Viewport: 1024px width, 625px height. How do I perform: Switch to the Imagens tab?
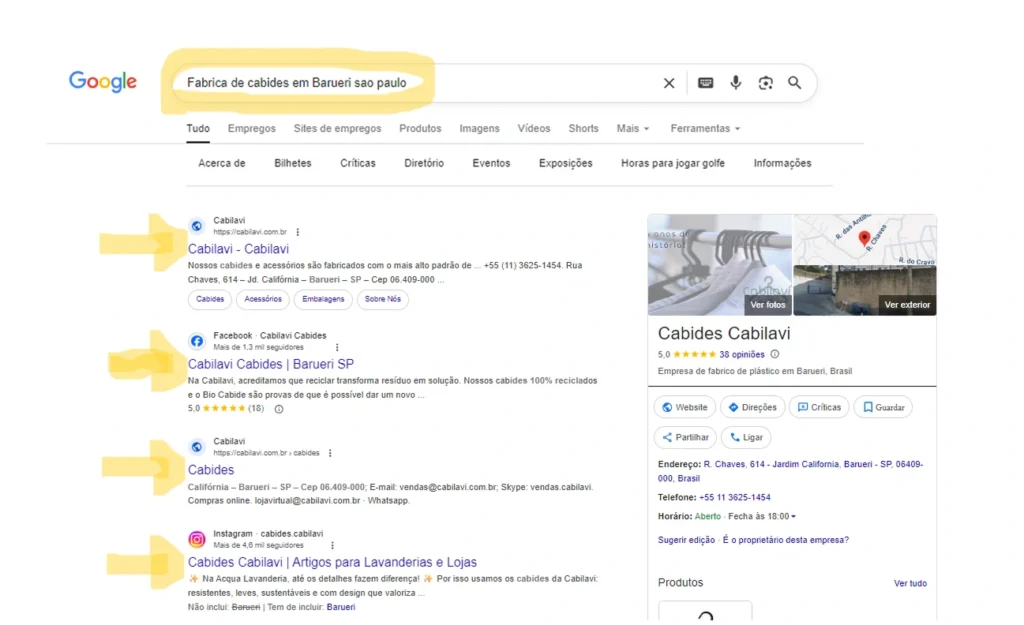(479, 128)
